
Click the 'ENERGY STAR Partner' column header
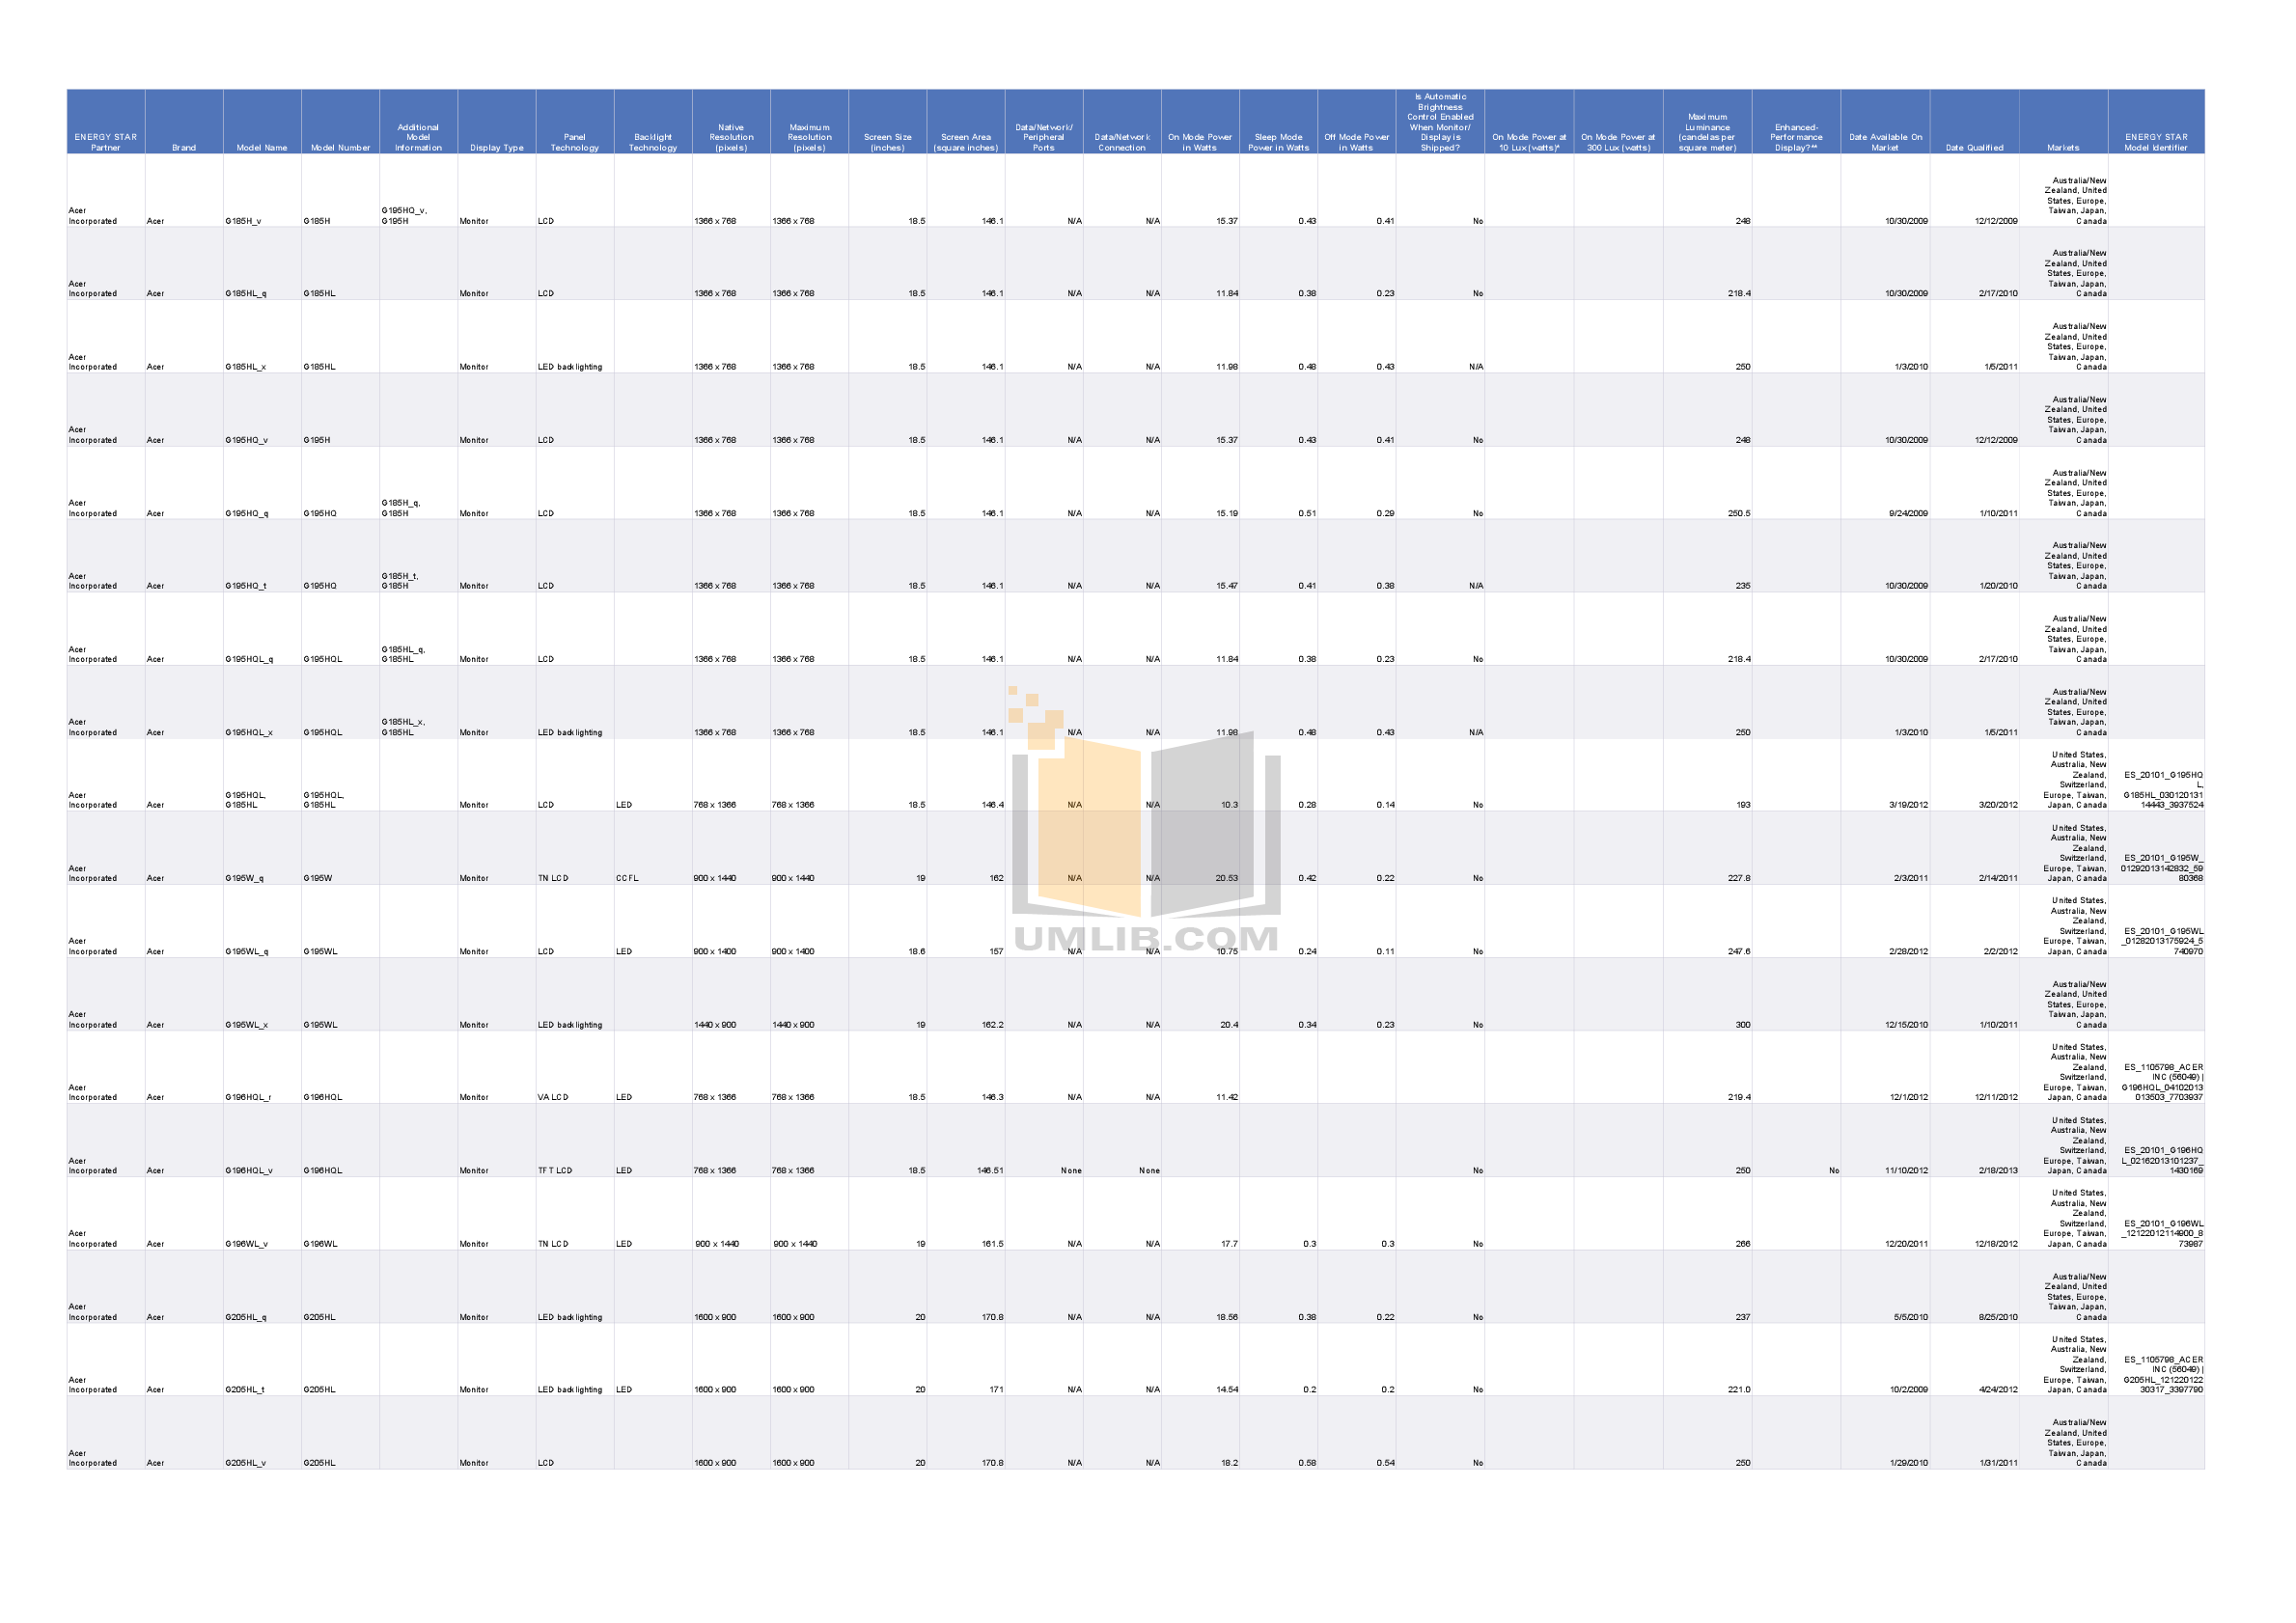pyautogui.click(x=106, y=142)
